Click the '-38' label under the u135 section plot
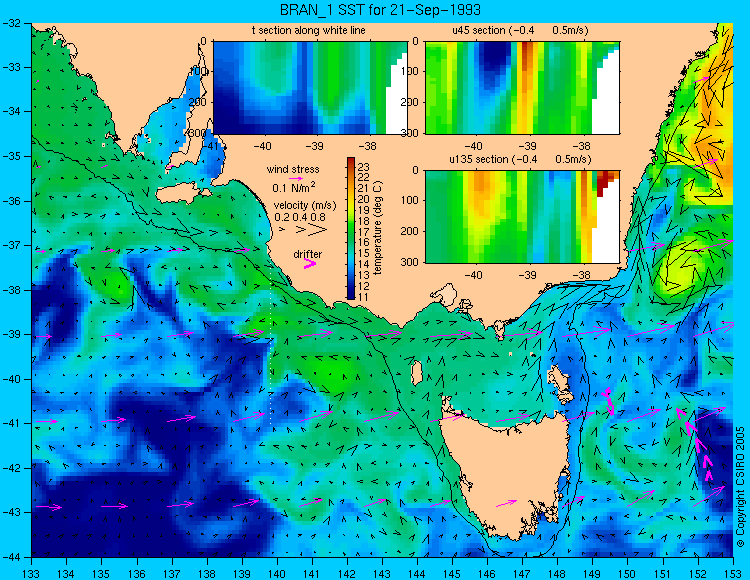This screenshot has height=580, width=750. (x=581, y=275)
